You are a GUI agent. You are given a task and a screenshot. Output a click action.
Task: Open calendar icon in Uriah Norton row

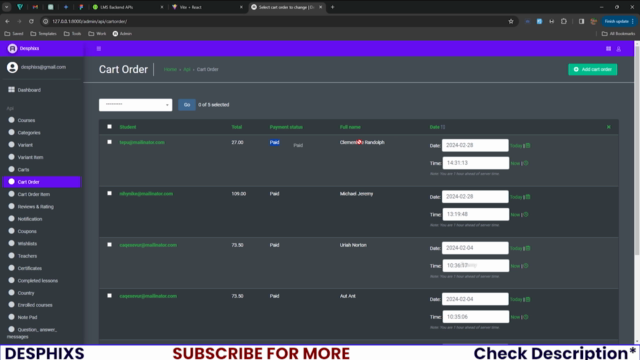pos(528,248)
